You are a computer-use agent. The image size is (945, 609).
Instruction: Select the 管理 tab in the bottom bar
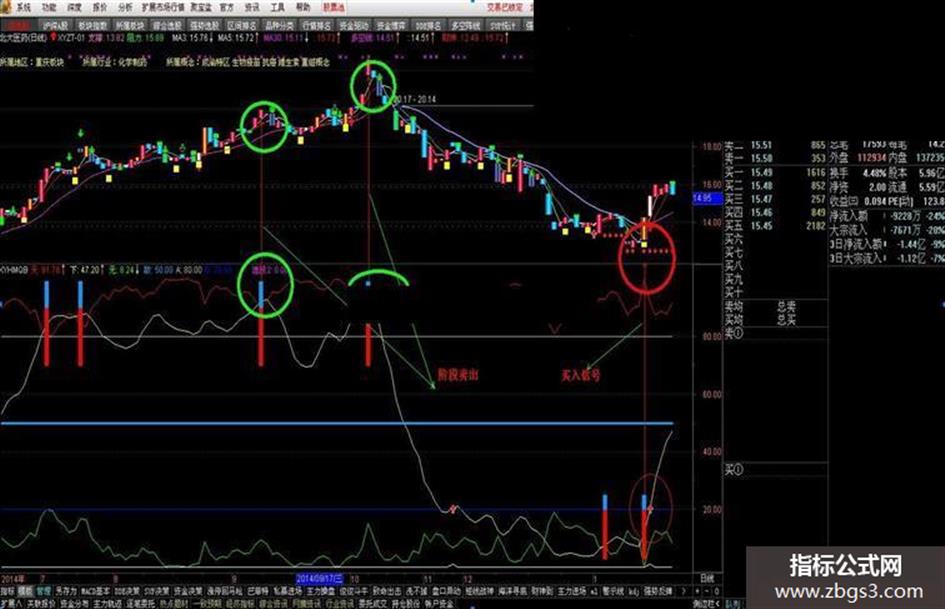[x=44, y=591]
